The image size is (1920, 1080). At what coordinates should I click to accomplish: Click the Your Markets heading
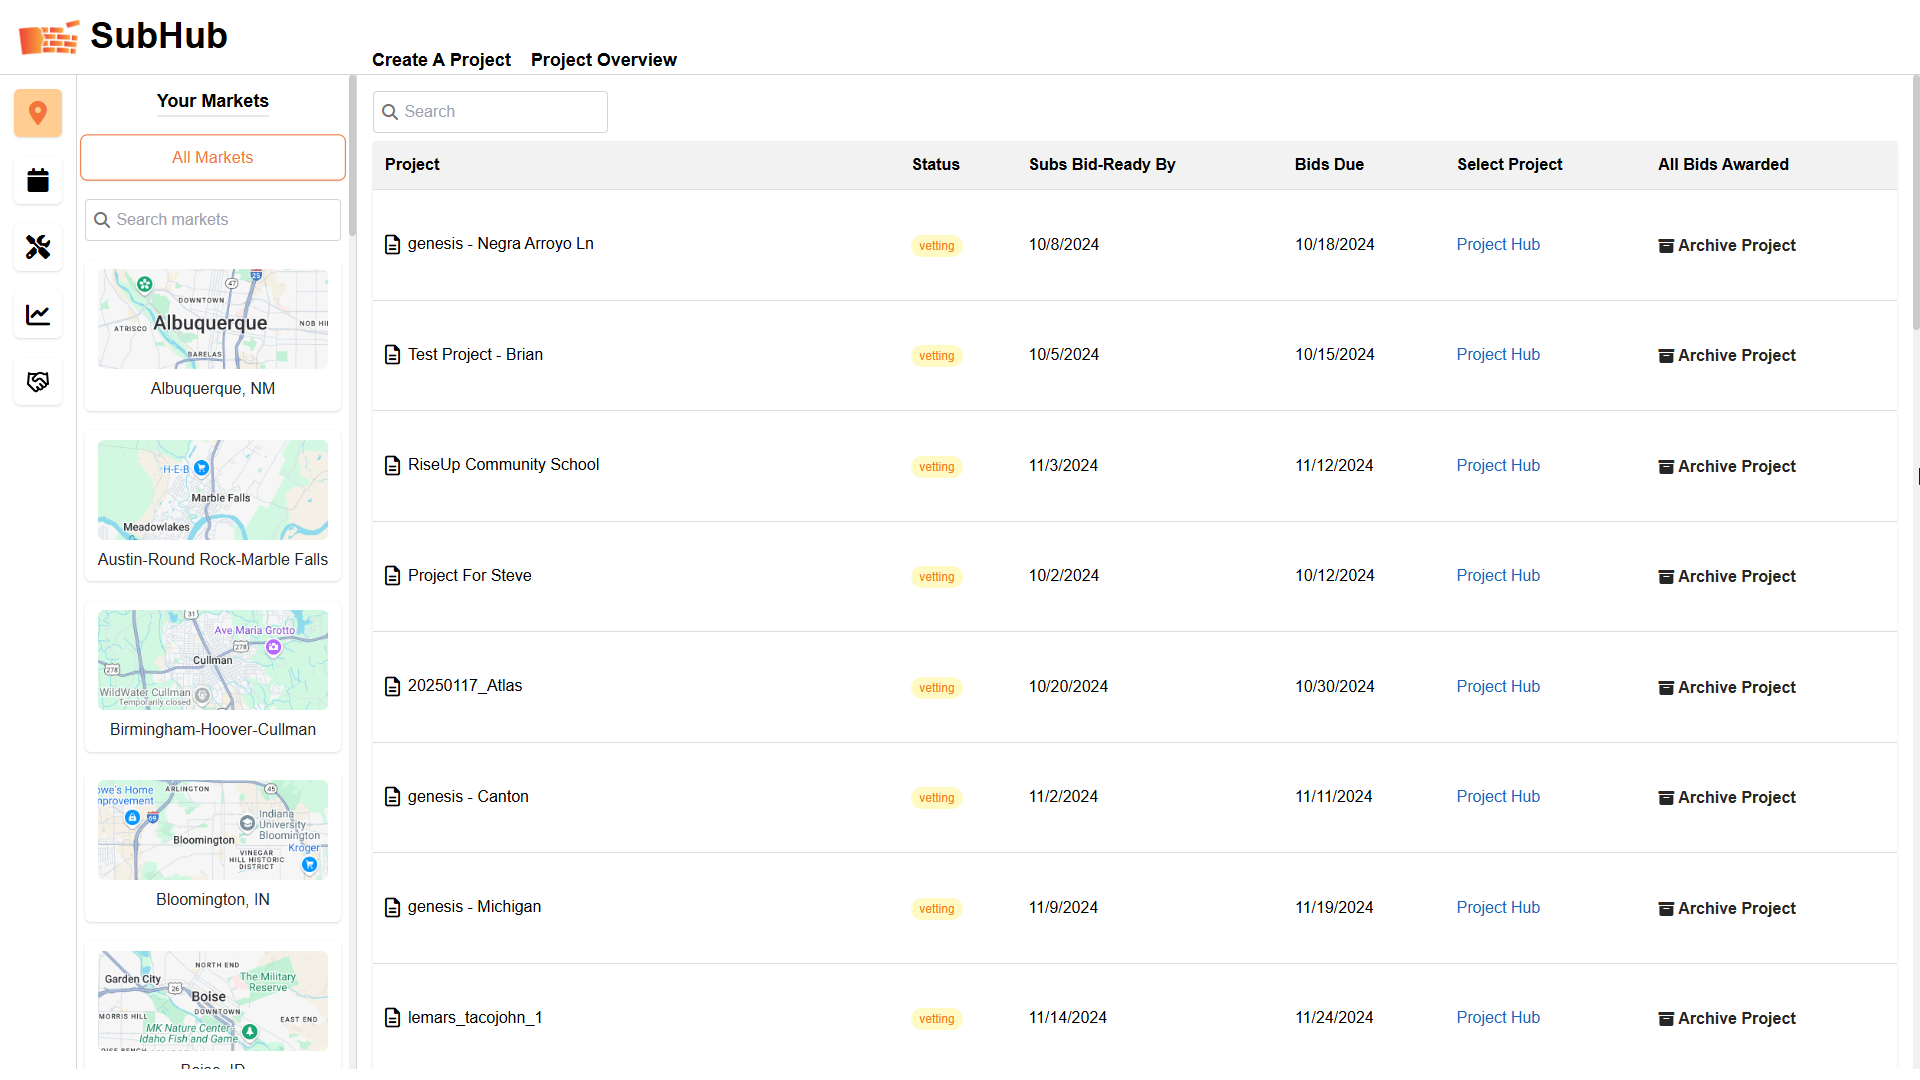pyautogui.click(x=213, y=101)
